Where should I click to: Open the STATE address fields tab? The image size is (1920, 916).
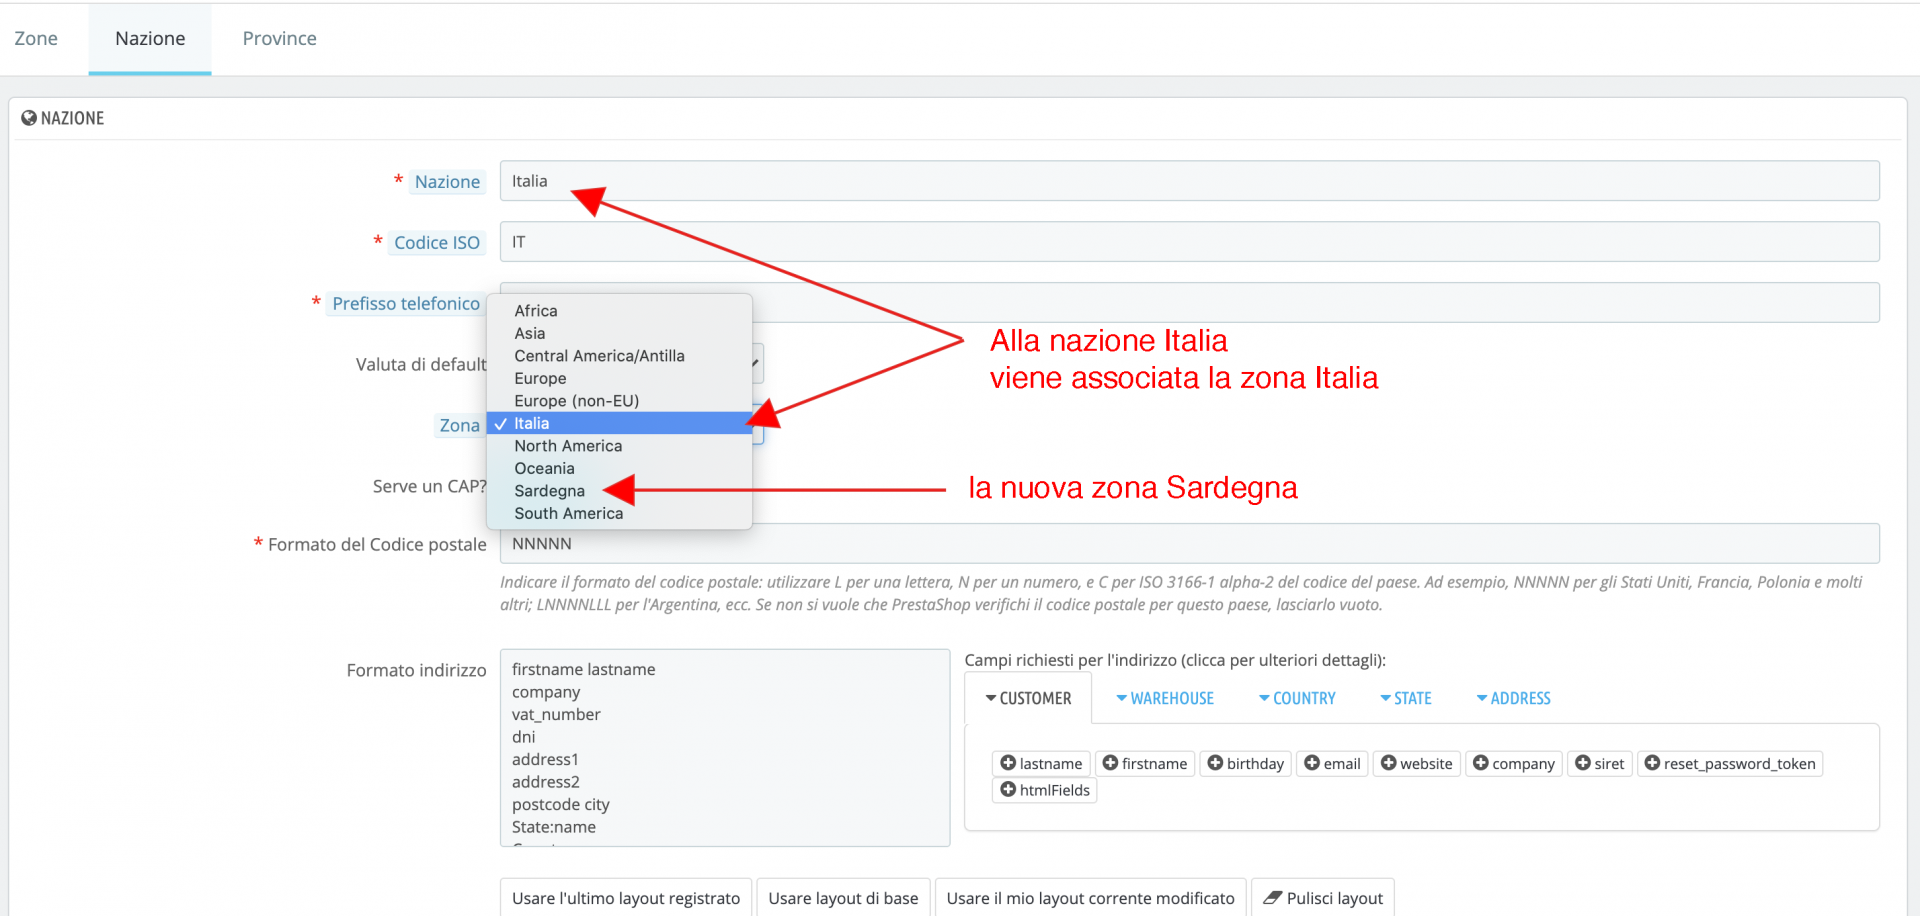(x=1406, y=698)
